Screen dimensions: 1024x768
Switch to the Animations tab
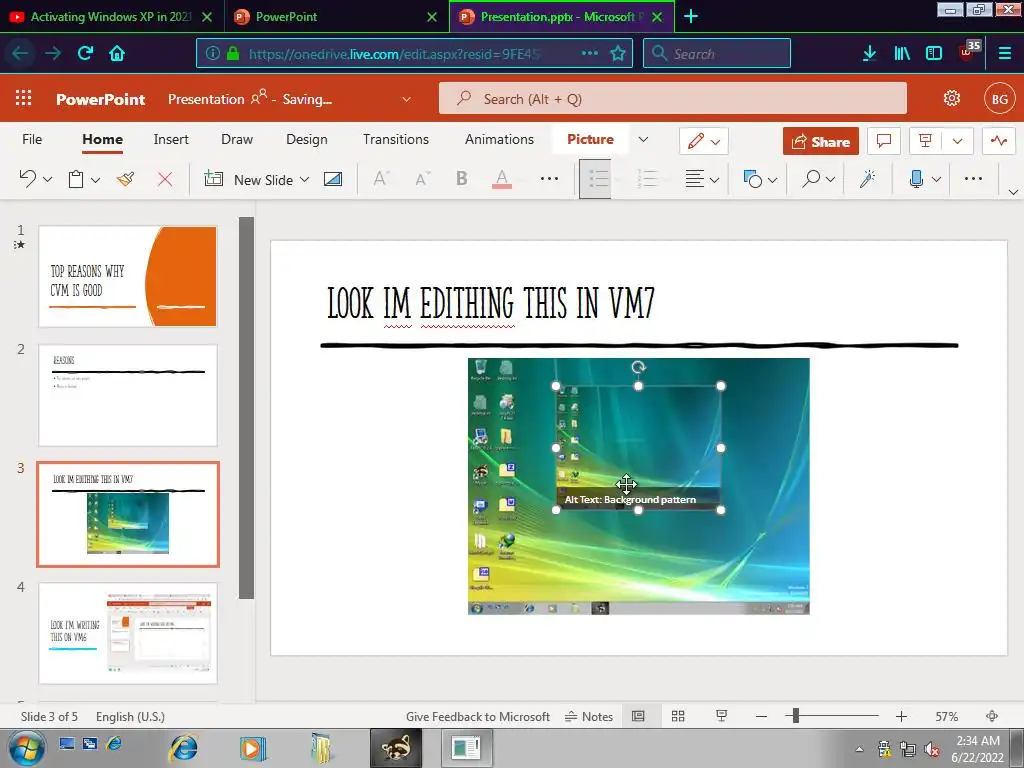tap(499, 139)
